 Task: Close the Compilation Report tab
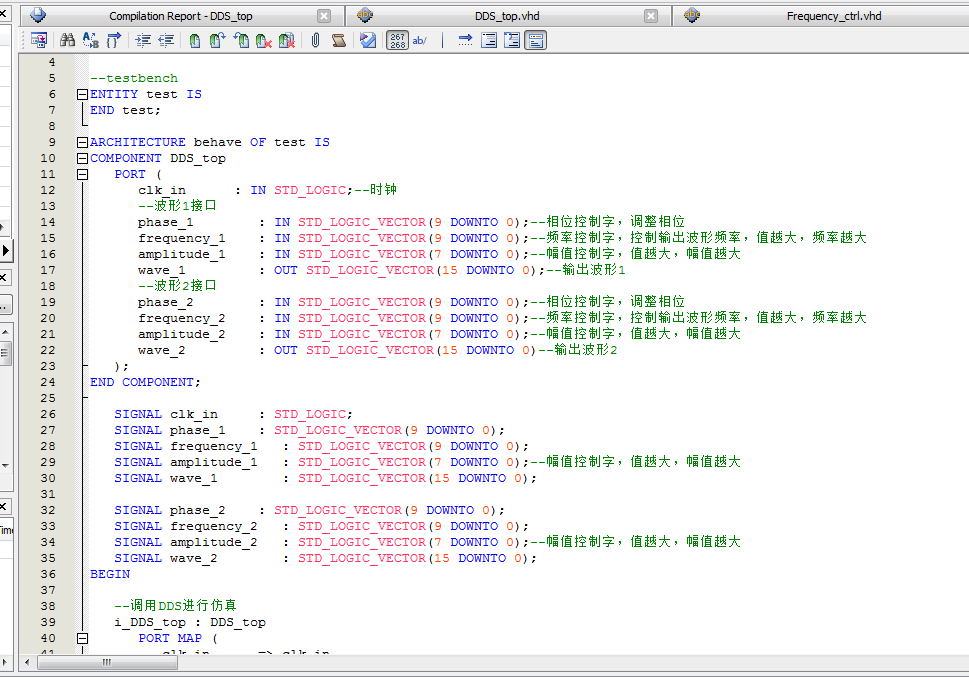(x=324, y=16)
